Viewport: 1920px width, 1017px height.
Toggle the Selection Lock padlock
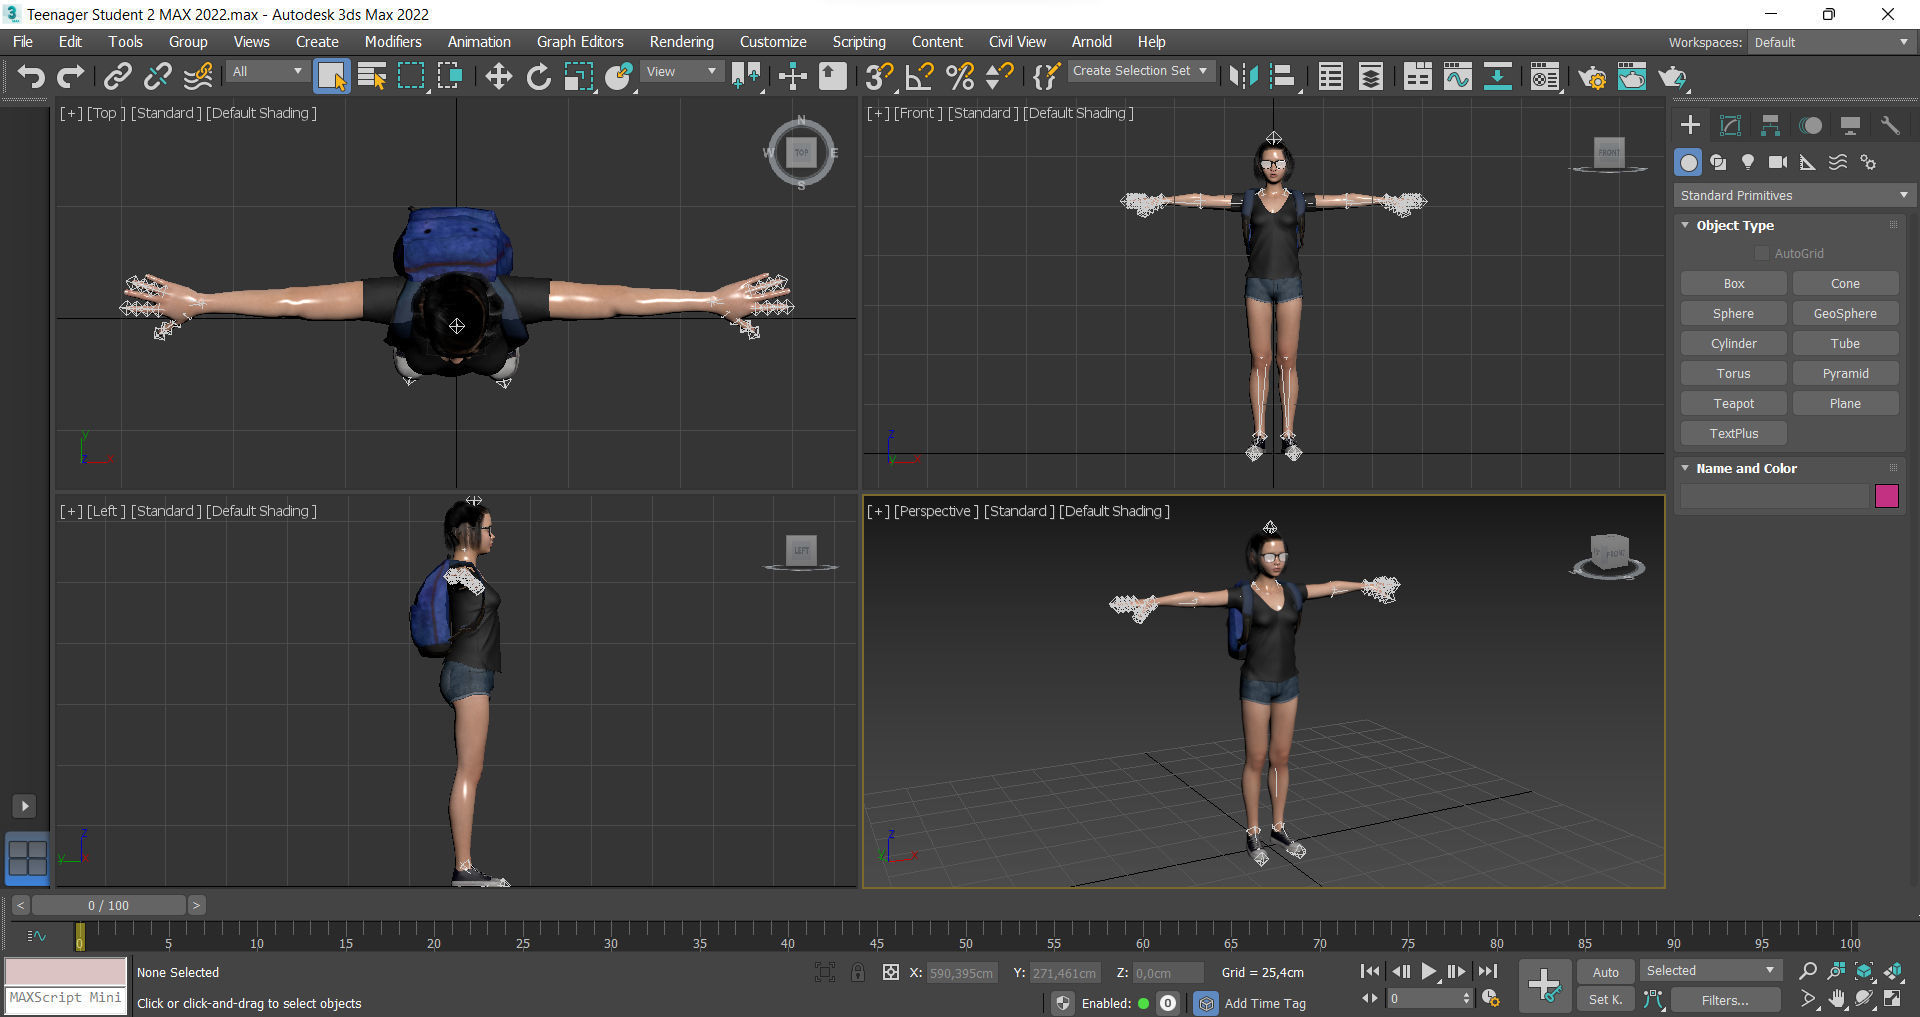click(858, 972)
